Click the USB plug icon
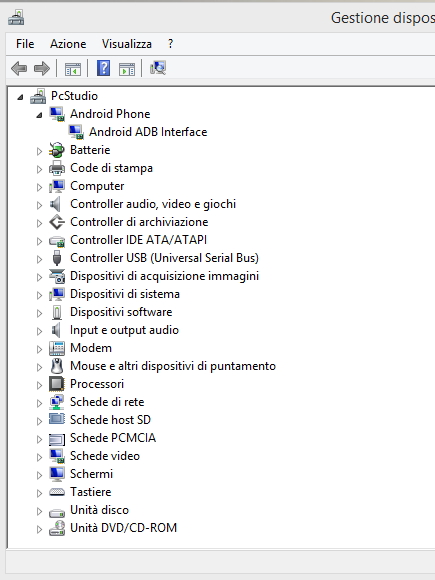Image resolution: width=435 pixels, height=580 pixels. (x=57, y=258)
